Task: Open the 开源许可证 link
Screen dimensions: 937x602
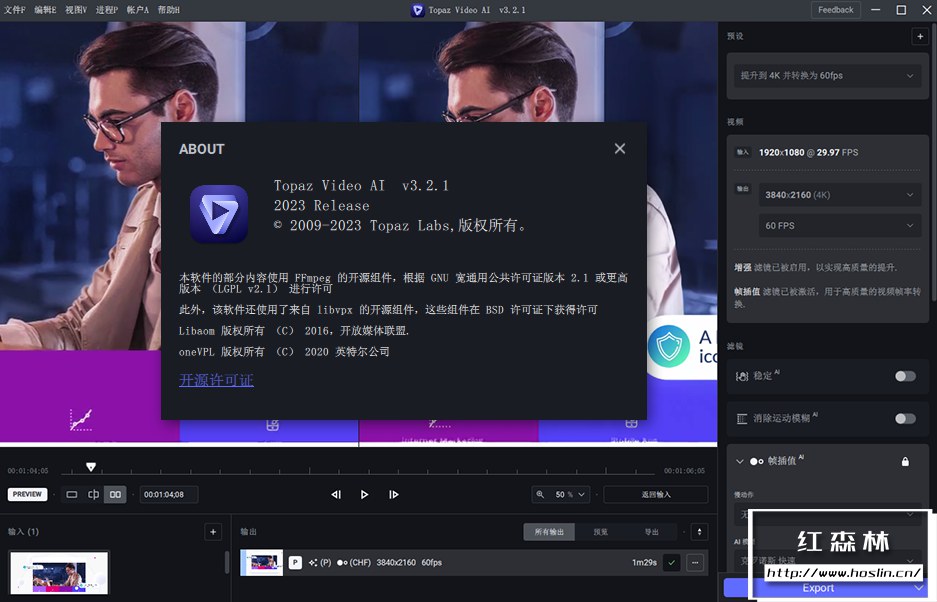Action: [216, 380]
